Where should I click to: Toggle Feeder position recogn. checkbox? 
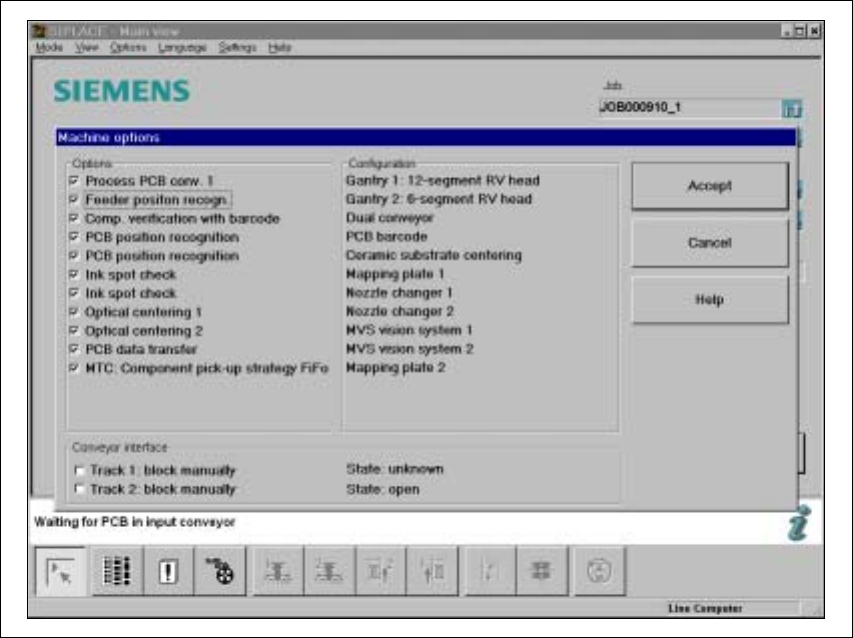pos(74,200)
